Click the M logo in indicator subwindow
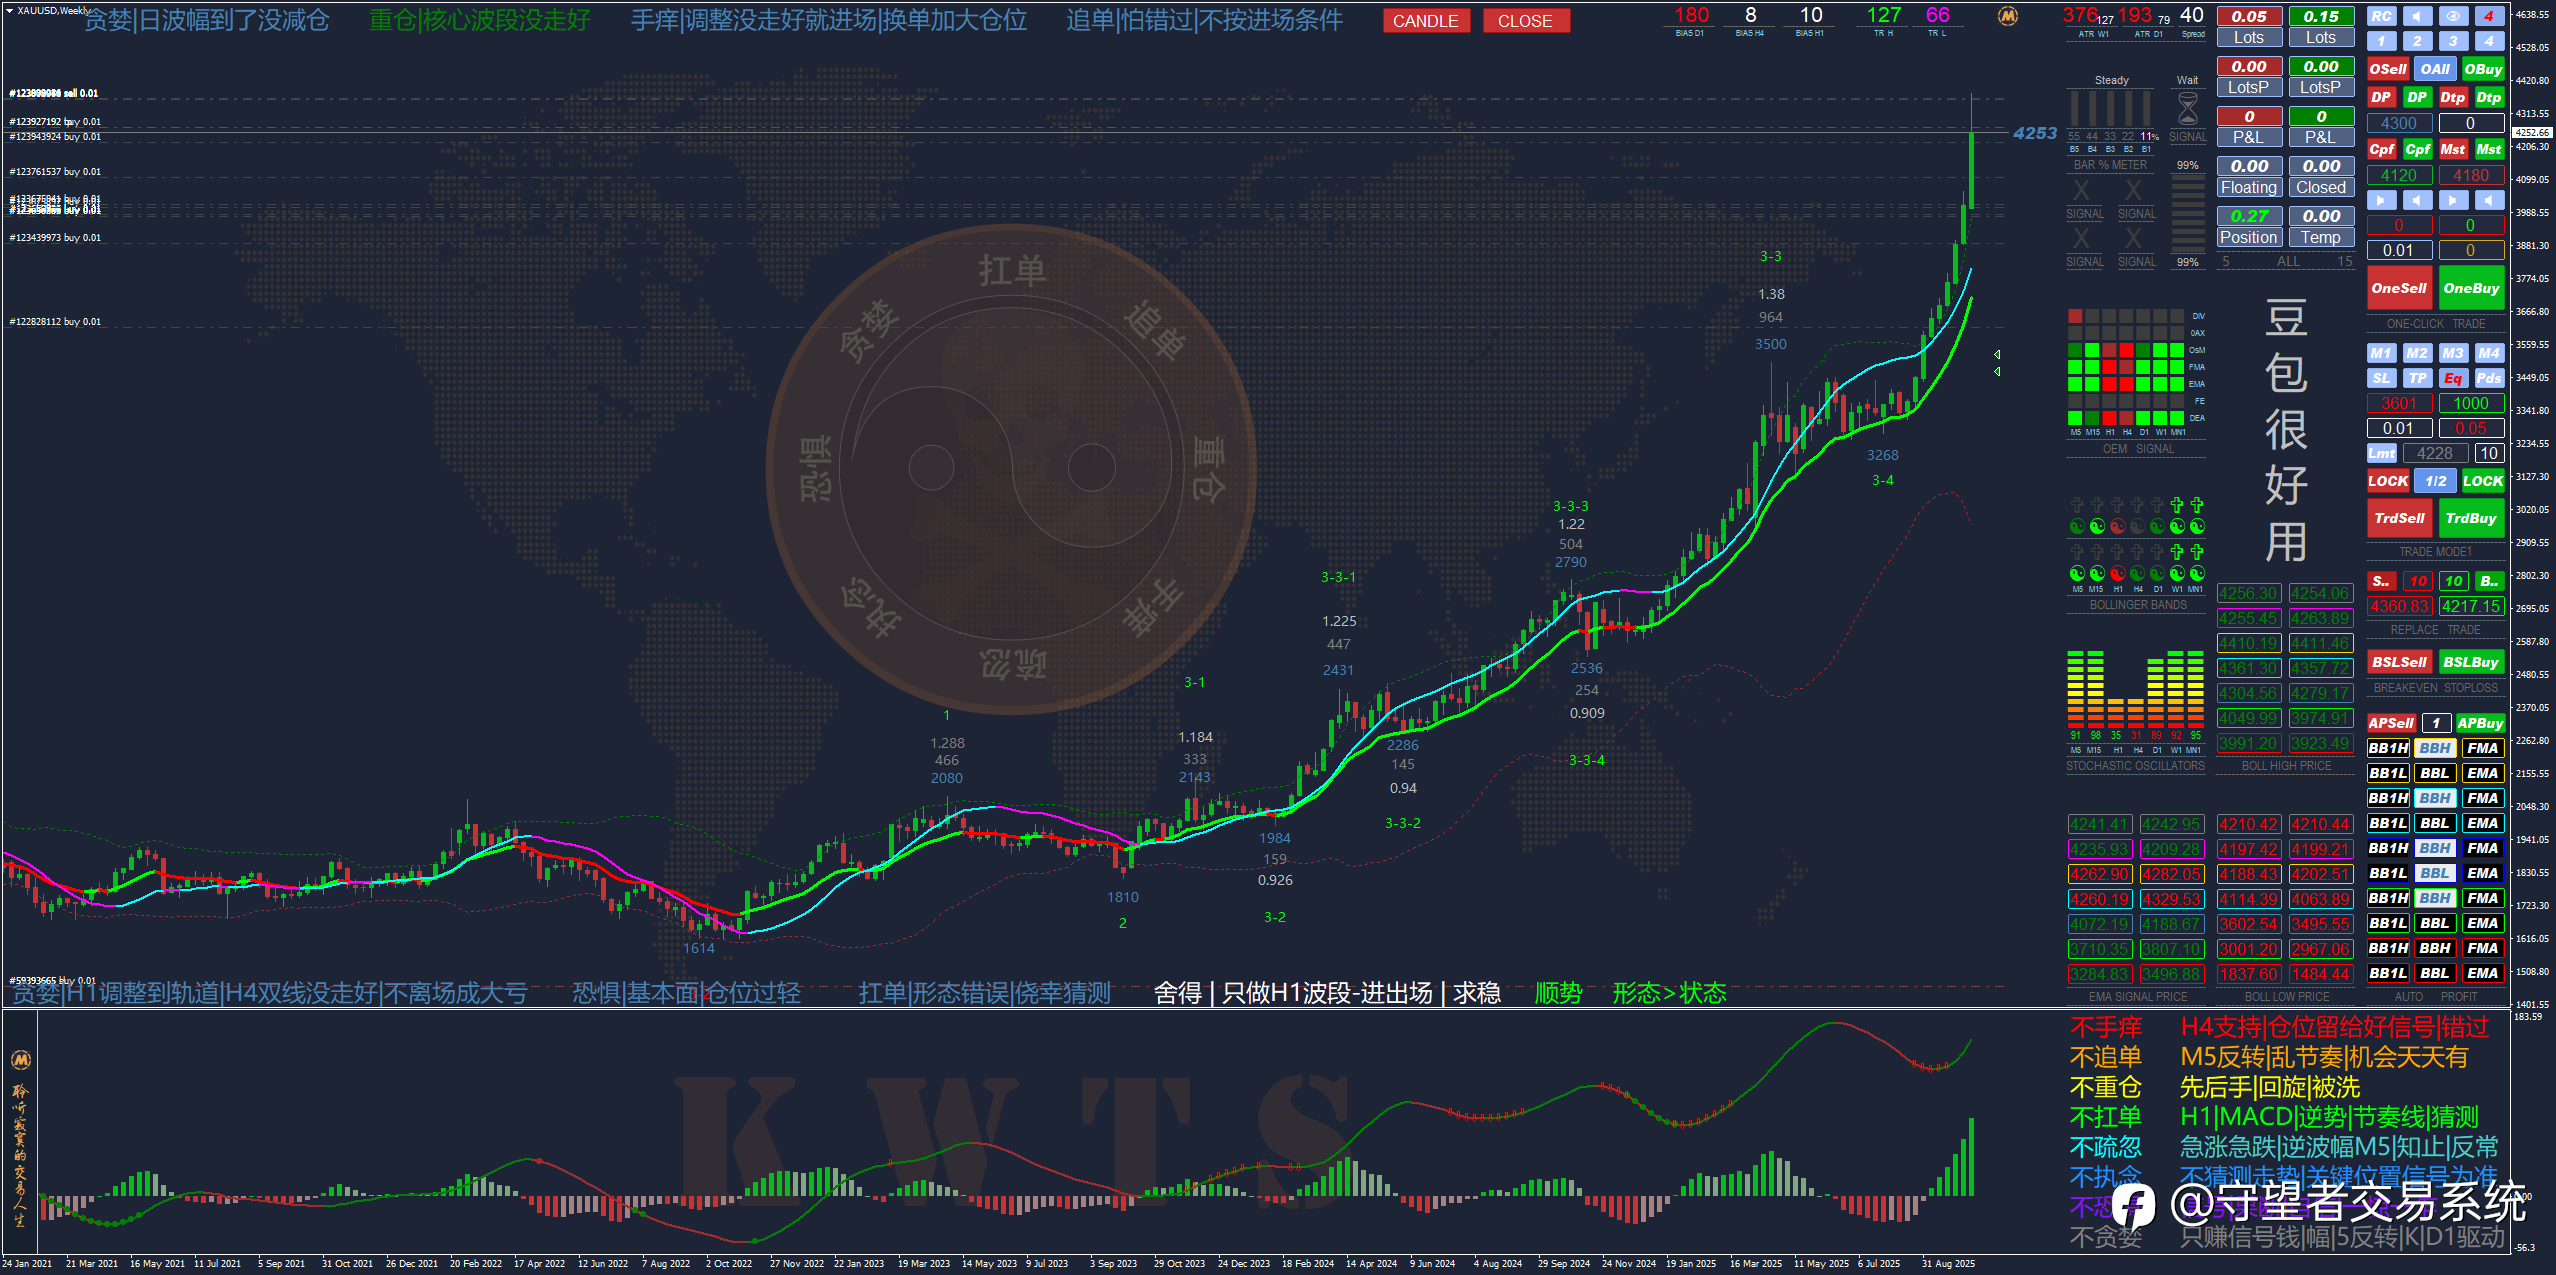 click(20, 1059)
